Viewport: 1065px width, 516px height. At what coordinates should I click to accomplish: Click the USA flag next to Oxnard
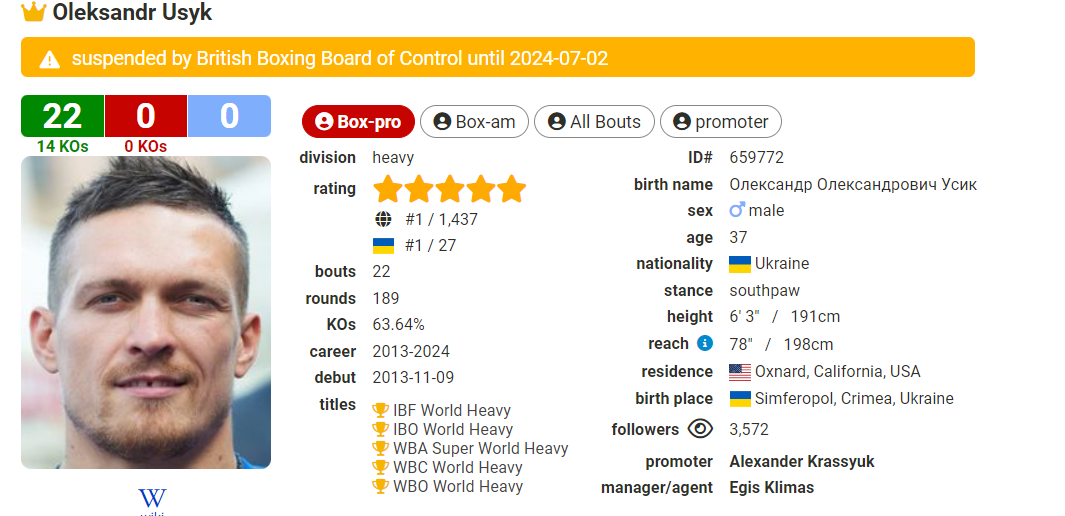[x=740, y=372]
